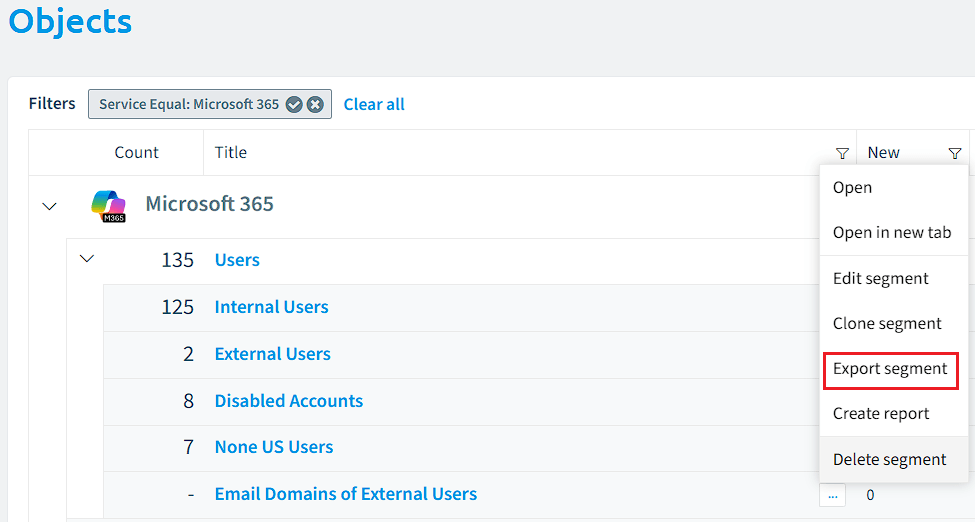The image size is (975, 522).
Task: Open Email Domains of External Users segment
Action: click(x=346, y=494)
